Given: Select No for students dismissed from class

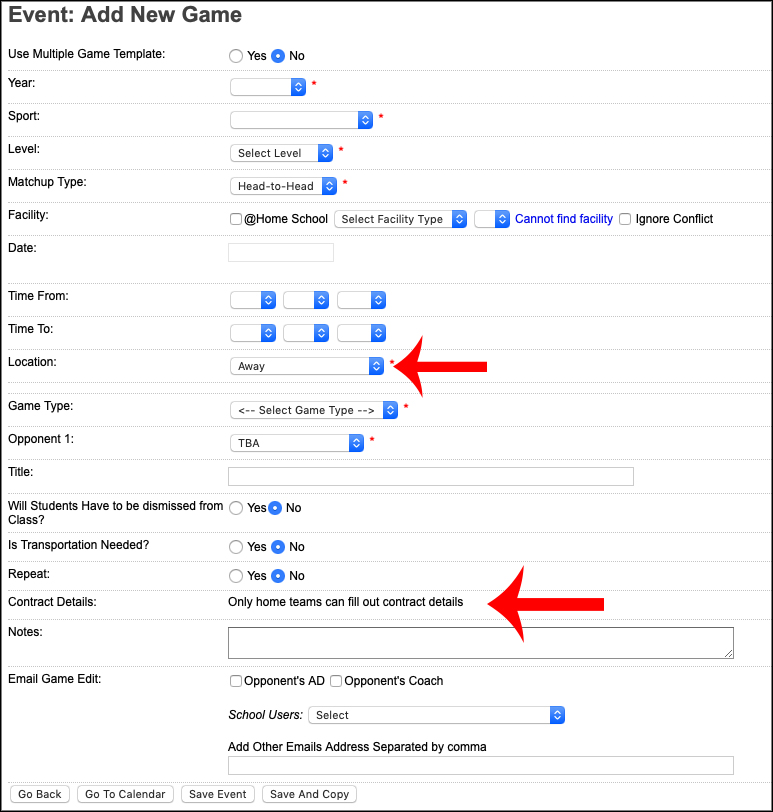Looking at the screenshot, I should tap(275, 508).
